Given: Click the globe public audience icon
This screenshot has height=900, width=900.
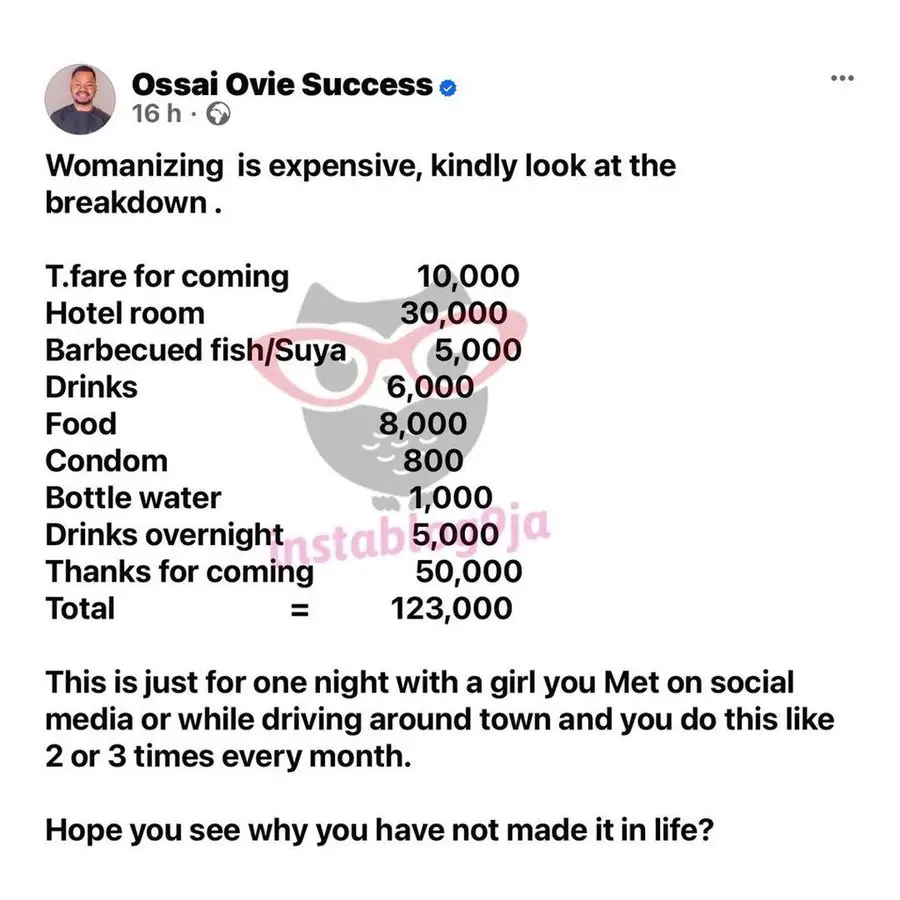Looking at the screenshot, I should tap(218, 115).
